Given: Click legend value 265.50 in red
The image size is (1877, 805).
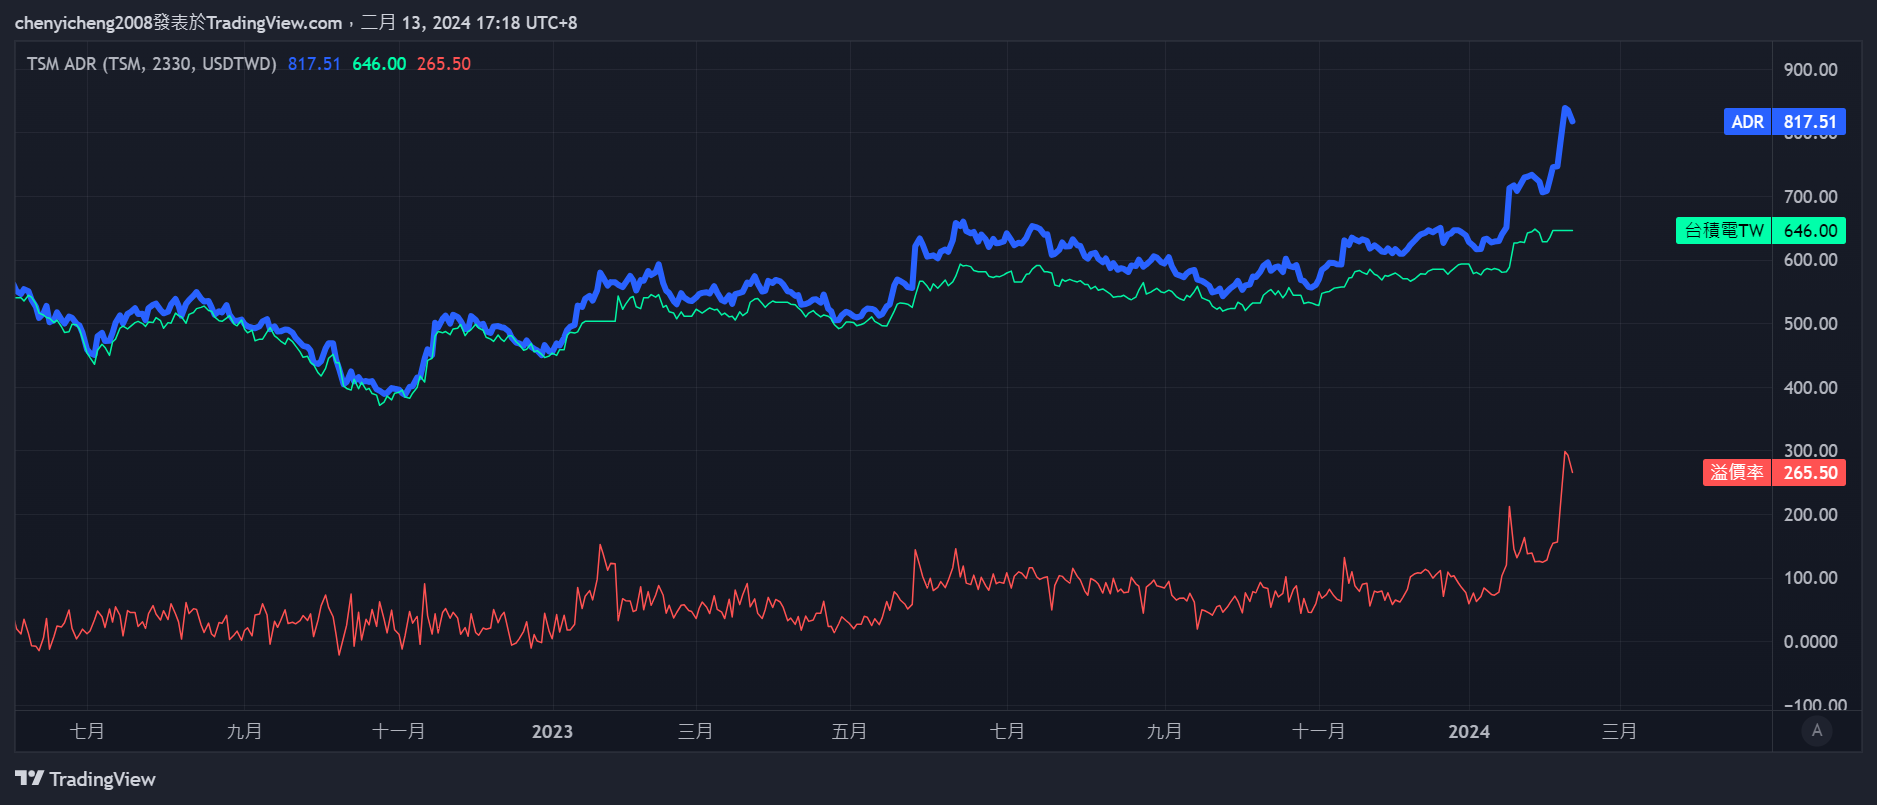Looking at the screenshot, I should click(x=444, y=64).
